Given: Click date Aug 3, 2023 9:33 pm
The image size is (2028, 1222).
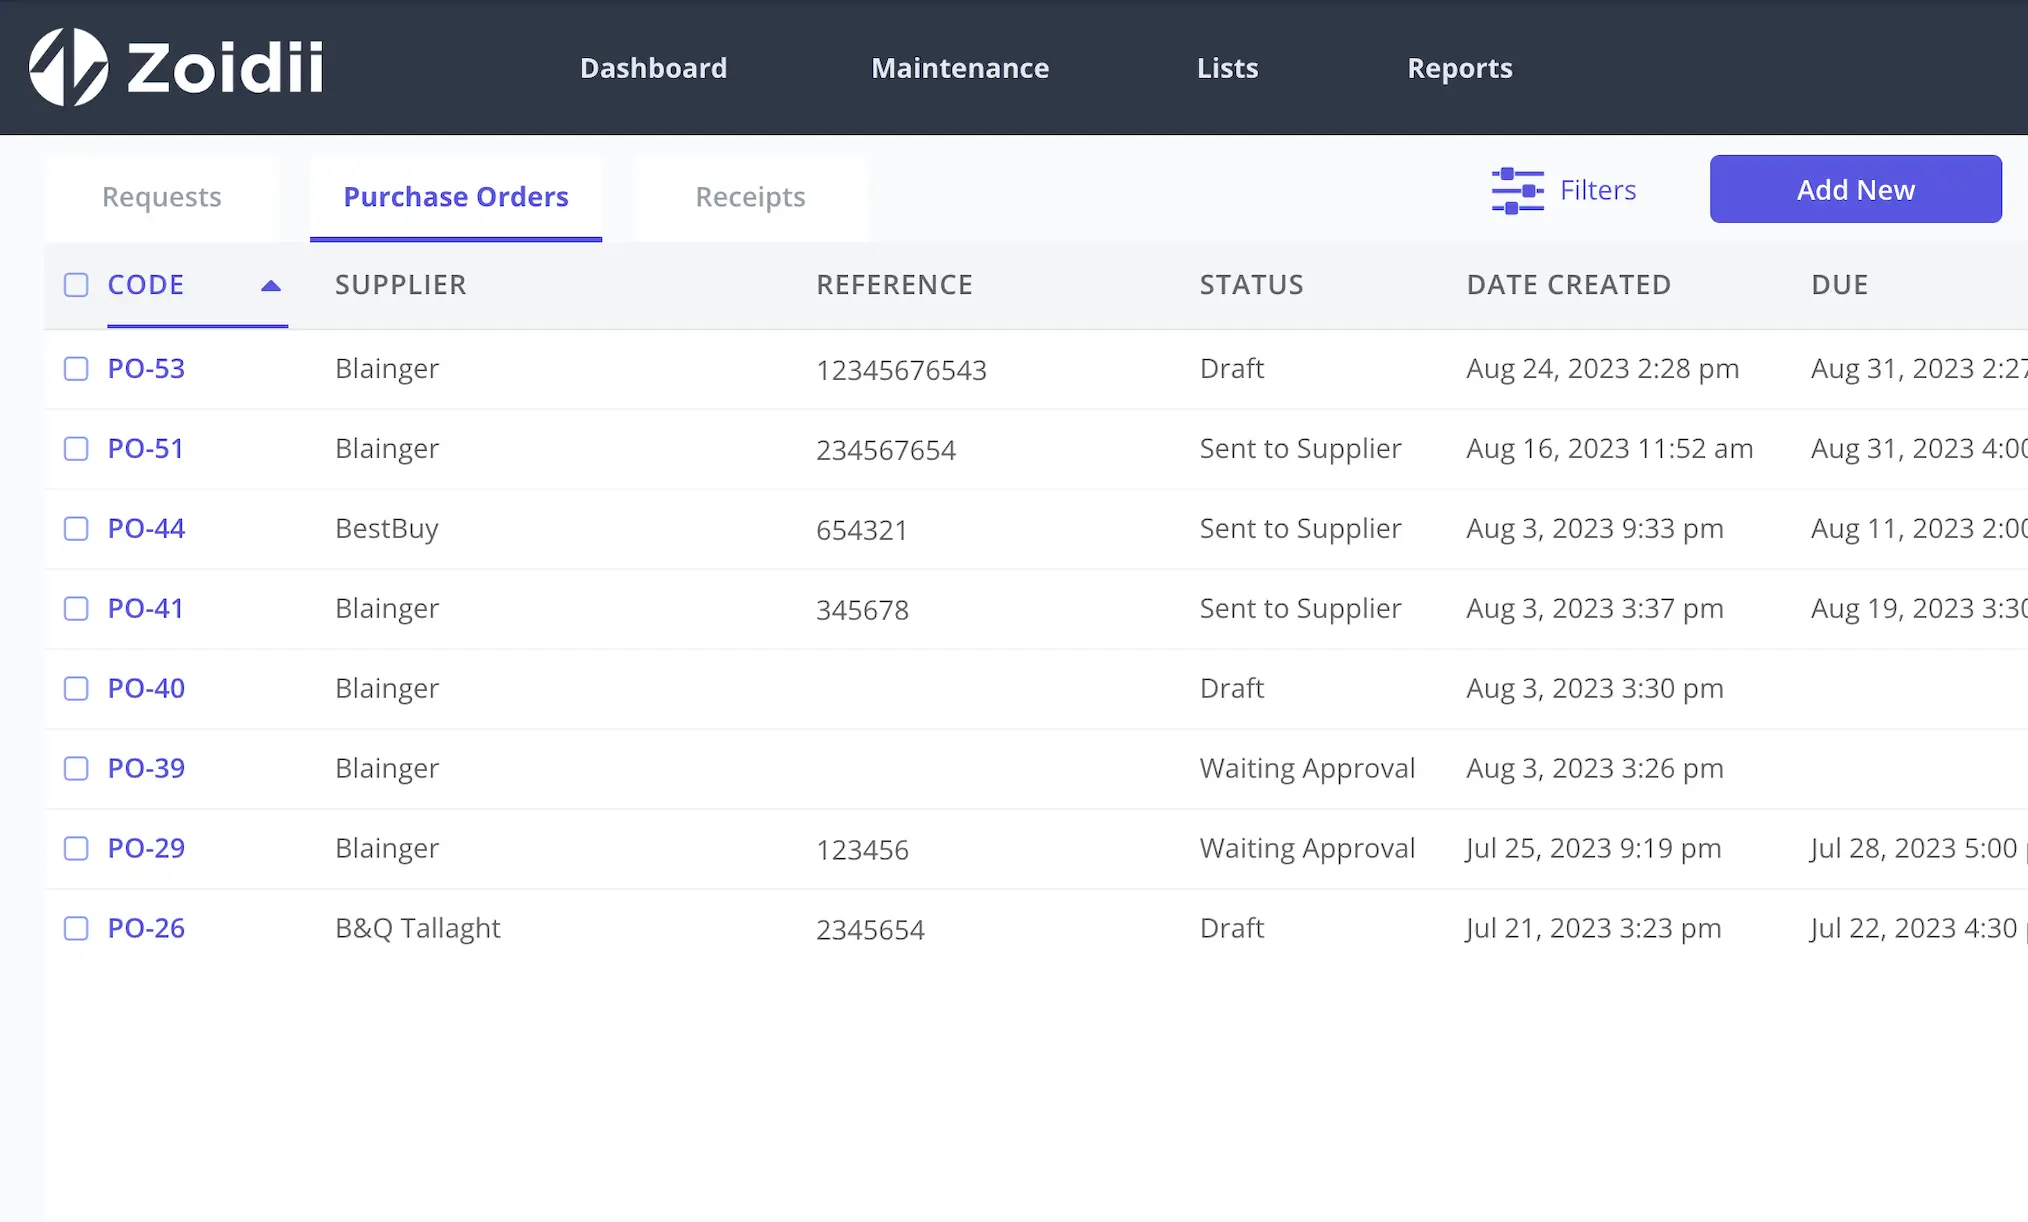Looking at the screenshot, I should (1595, 529).
